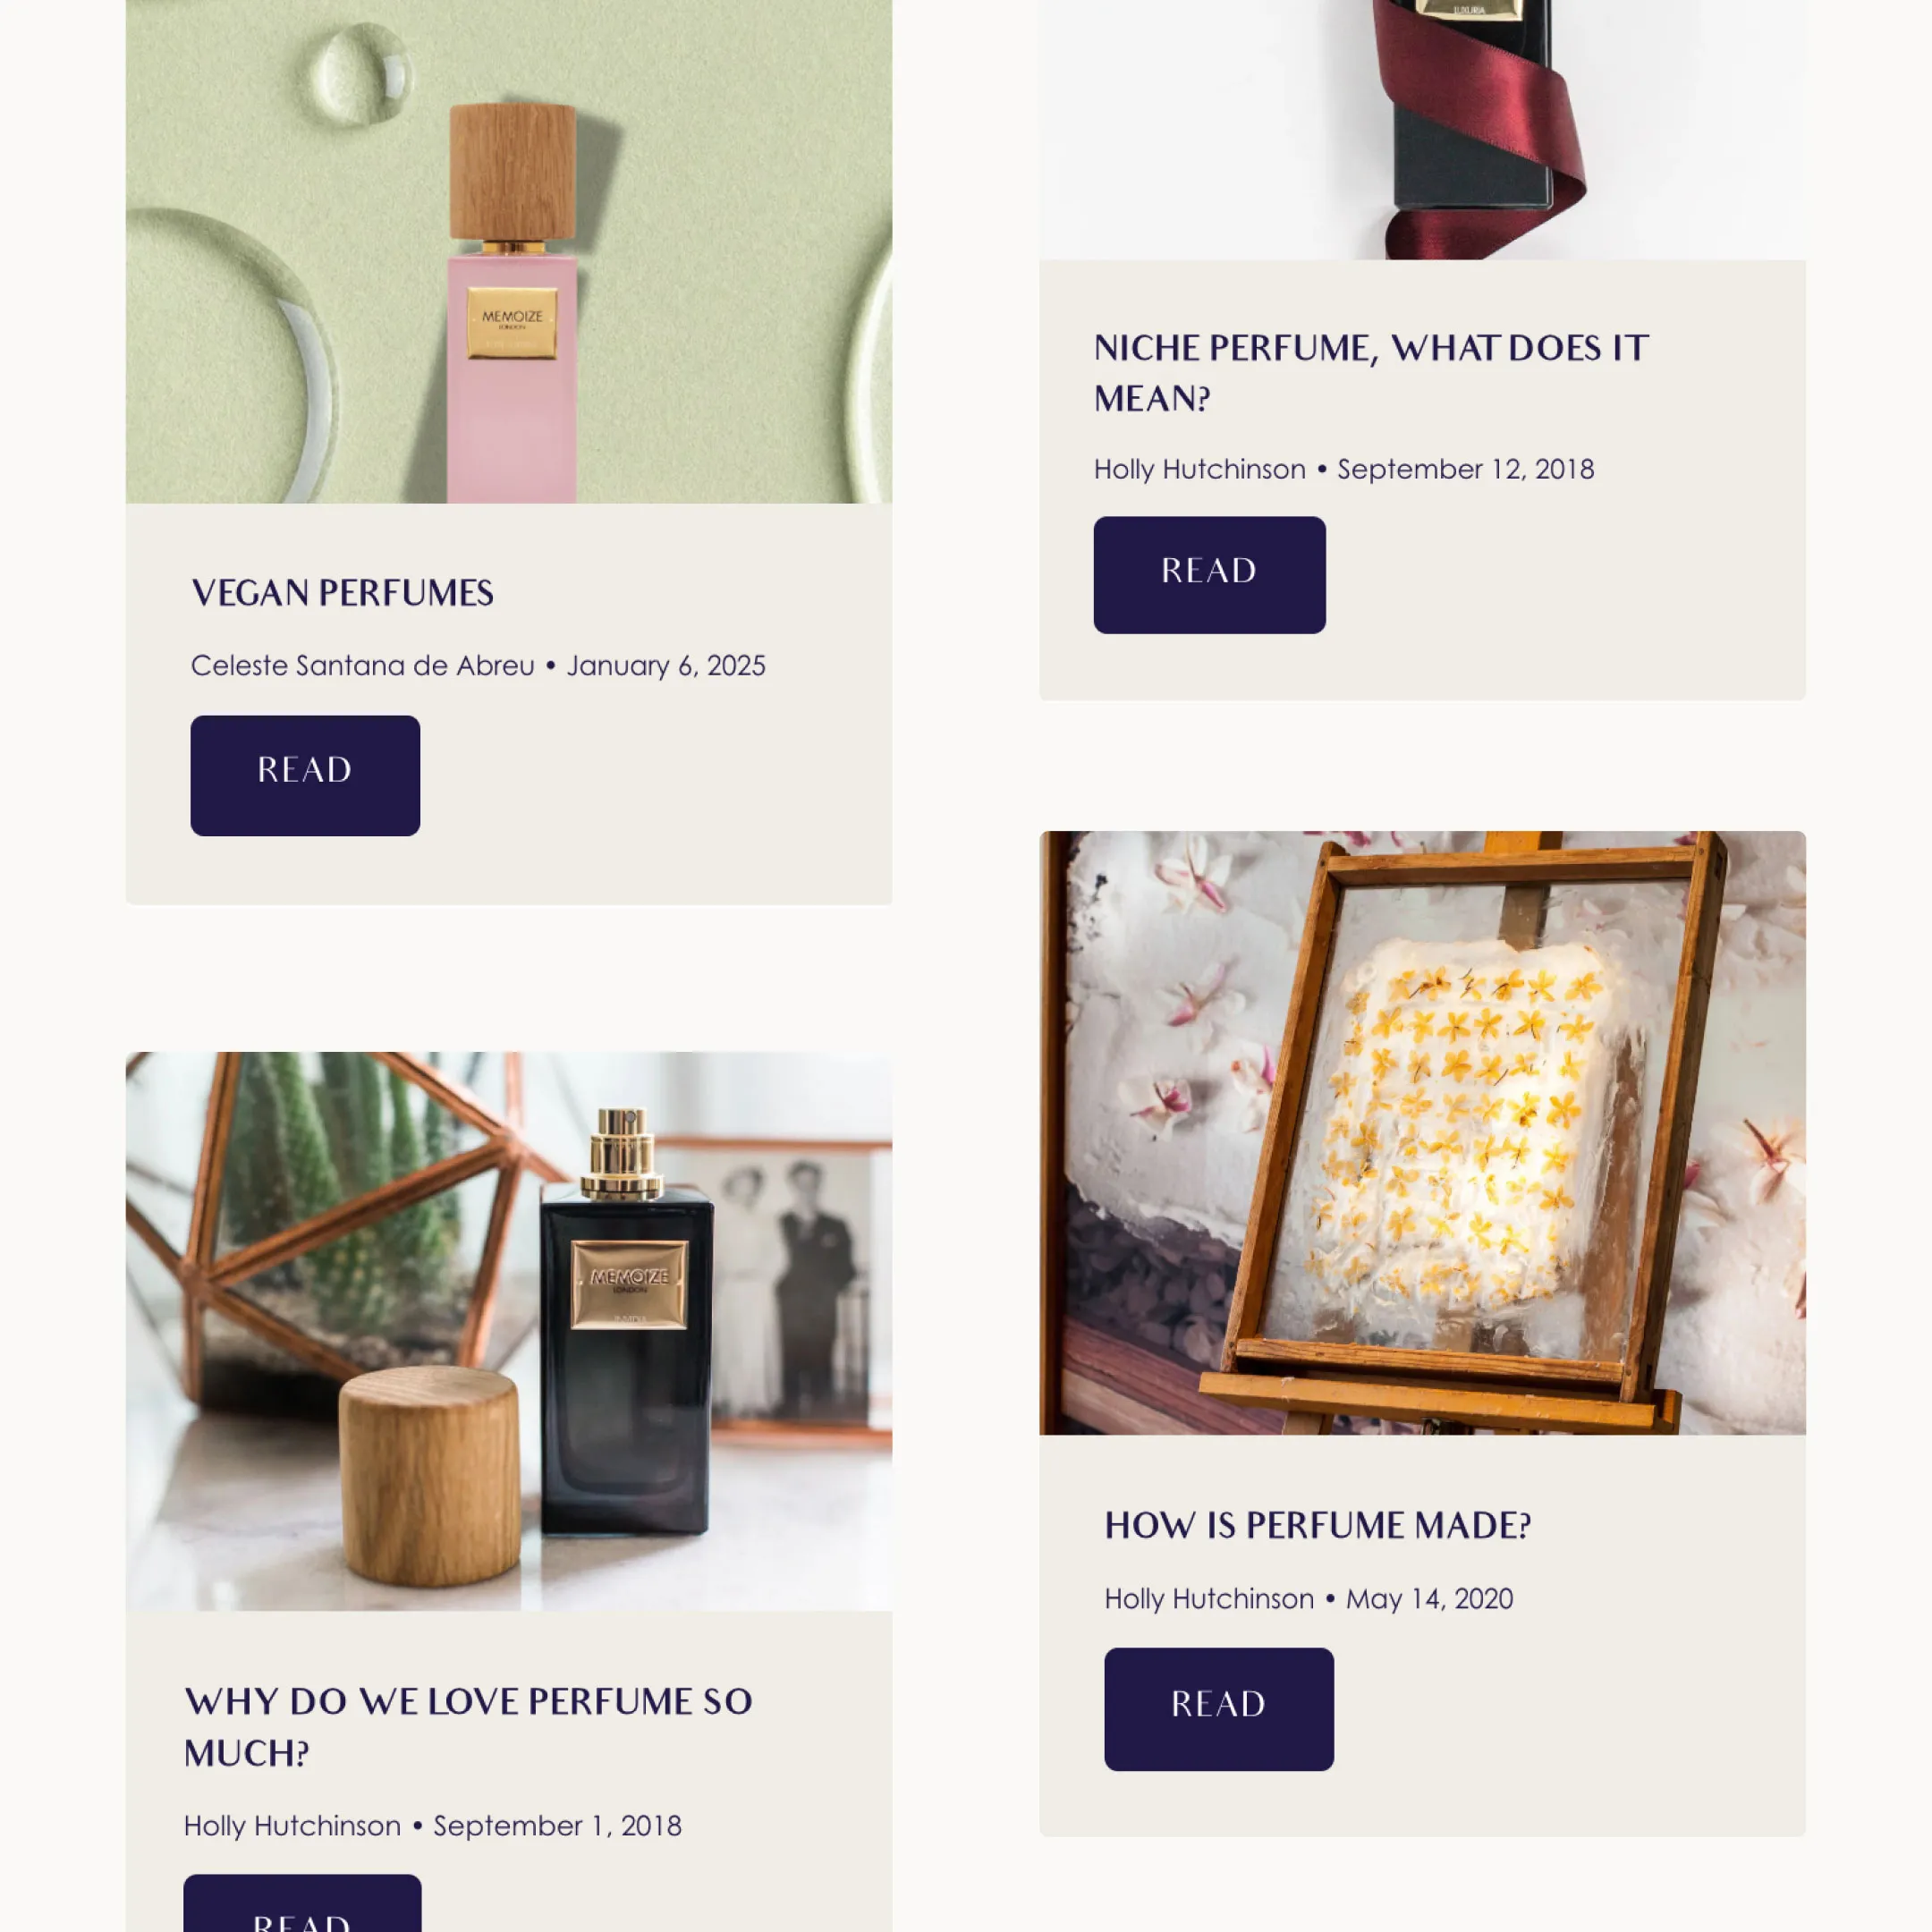This screenshot has width=1932, height=1932.
Task: Click the pink Memoize bottle image
Action: pos(509,251)
